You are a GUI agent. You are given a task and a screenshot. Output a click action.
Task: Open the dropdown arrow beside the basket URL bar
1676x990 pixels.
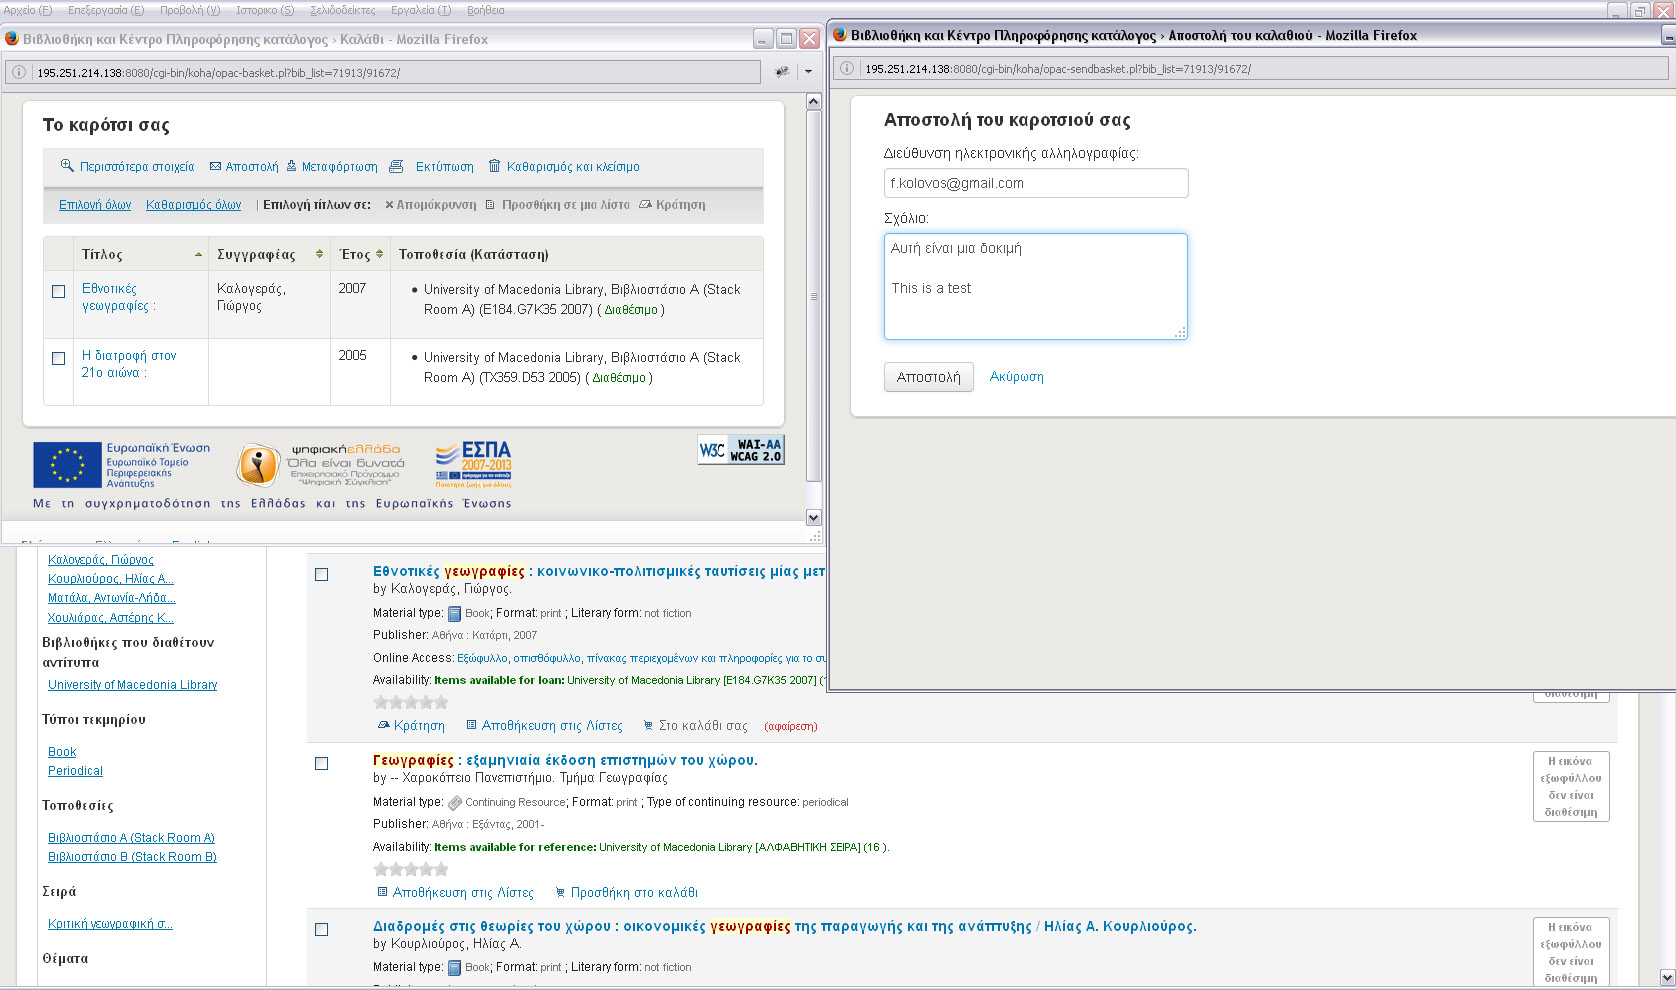[x=808, y=72]
